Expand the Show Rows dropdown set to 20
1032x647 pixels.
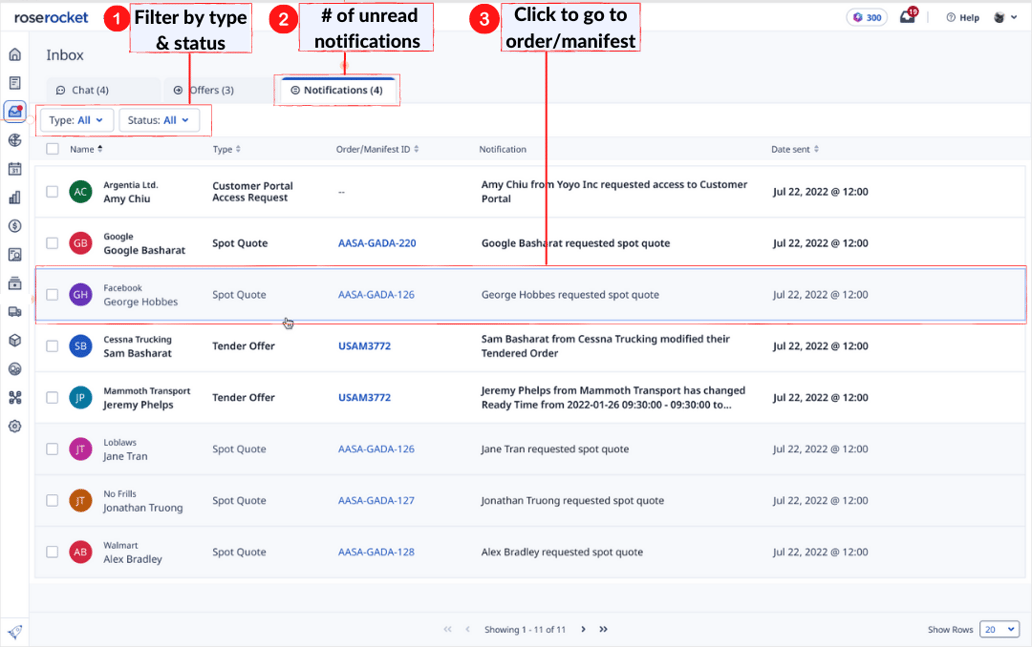click(999, 629)
